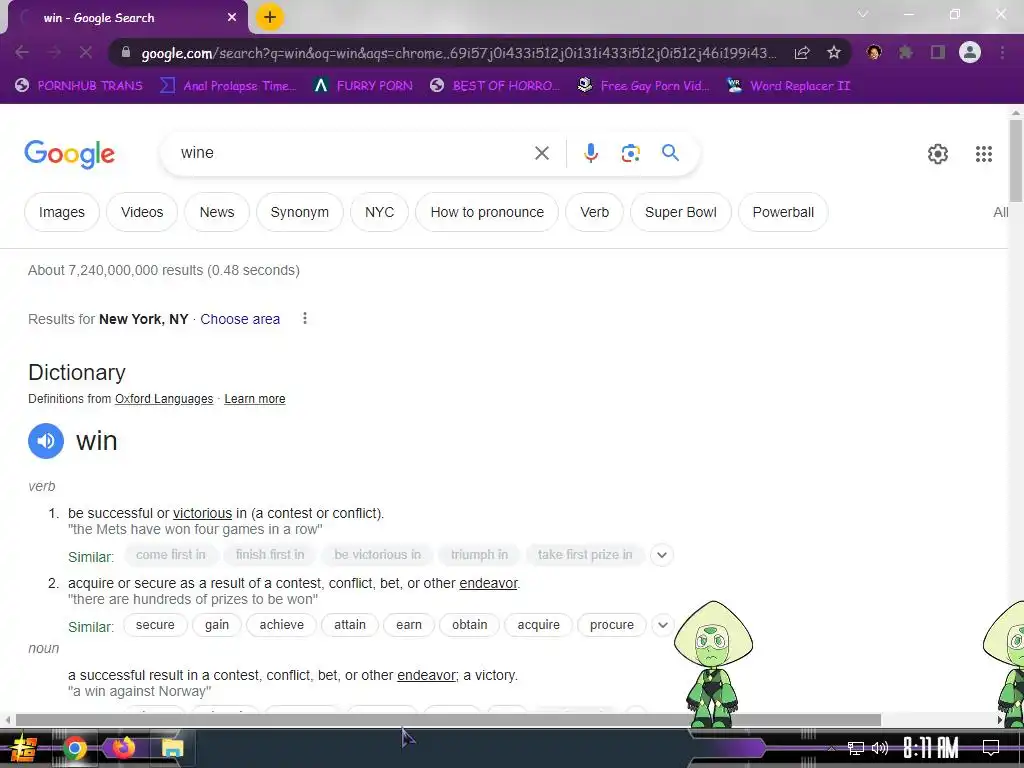Open File Explorer from taskbar

(x=172, y=748)
